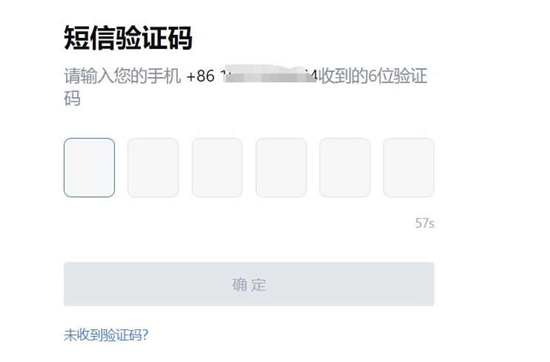Viewport: 550px width, 362px height.
Task: Click the 收到的6位验证 instruction text
Action: click(x=373, y=76)
